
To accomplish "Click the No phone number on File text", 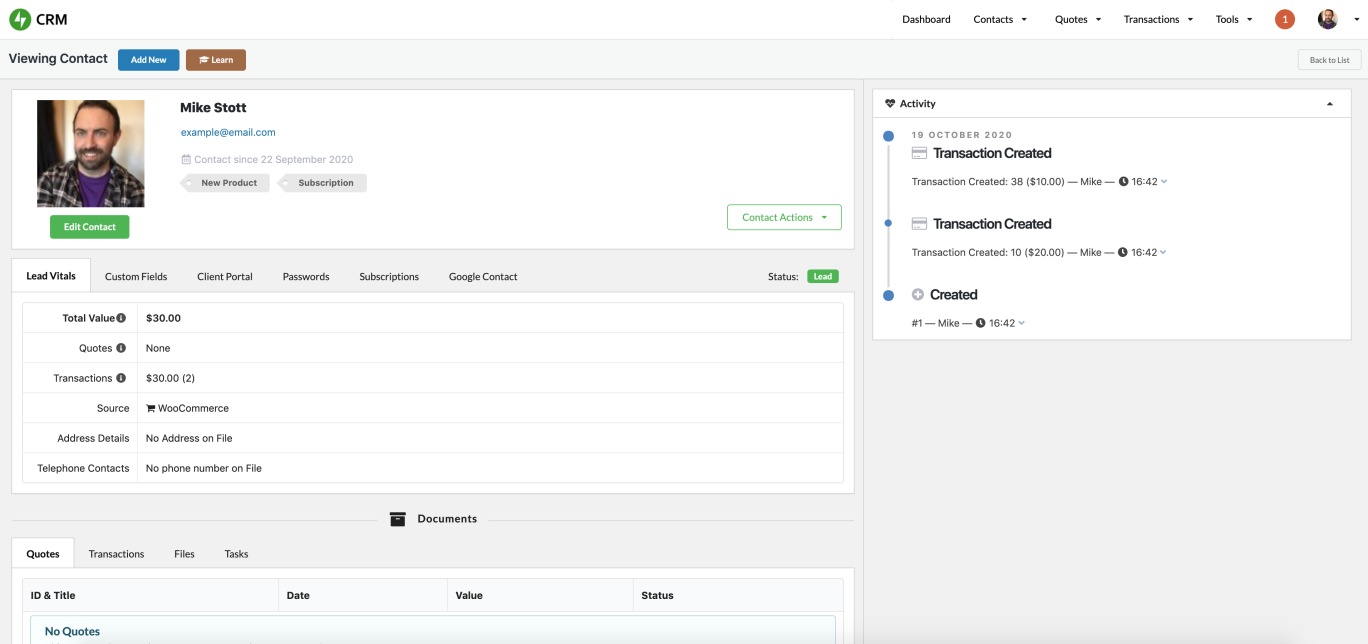I will click(x=204, y=468).
